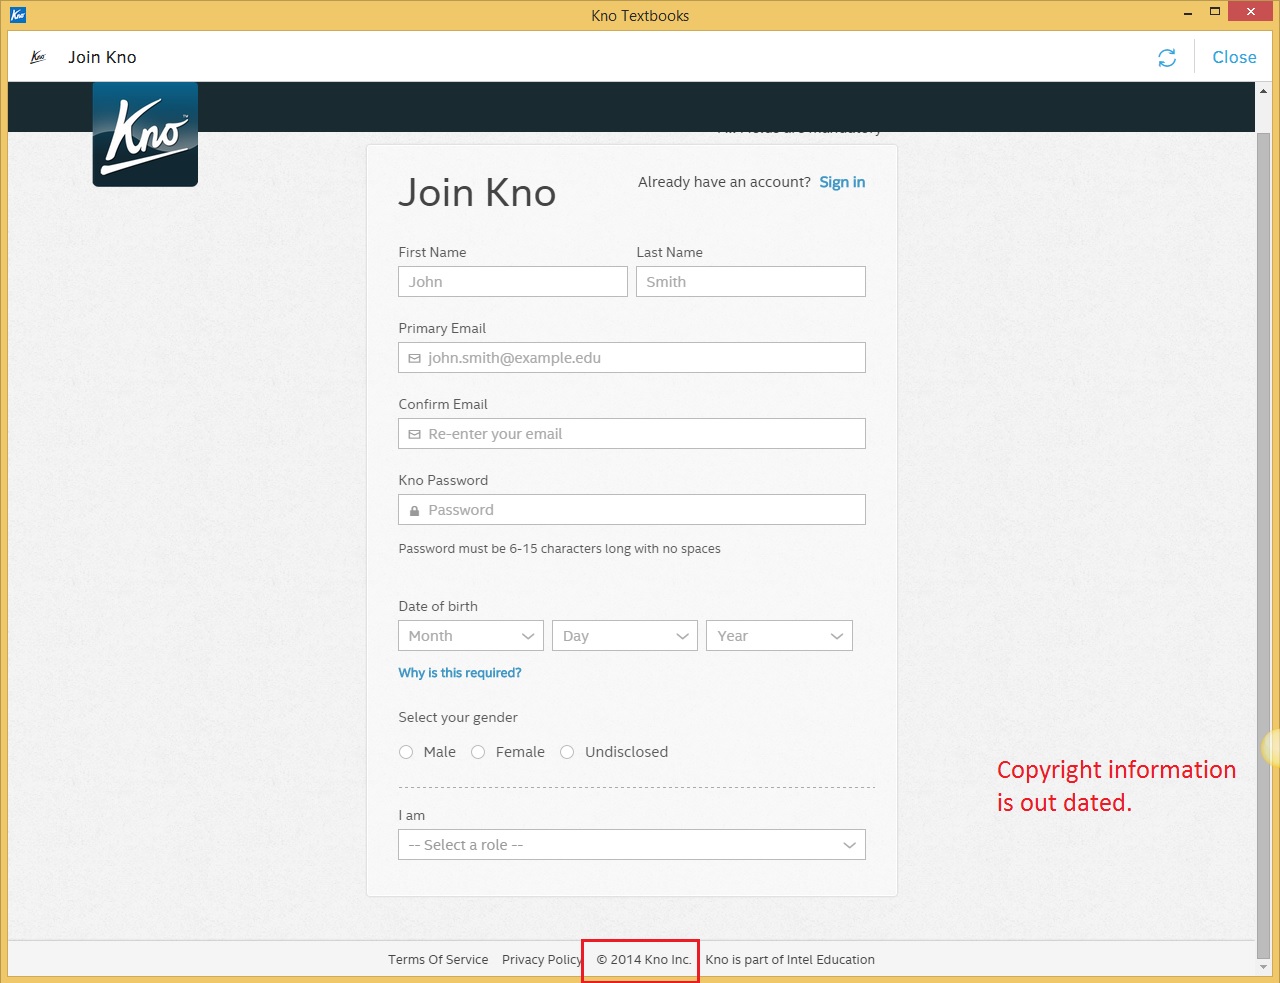This screenshot has height=983, width=1280.
Task: Select the Undisclosed gender option
Action: (x=567, y=752)
